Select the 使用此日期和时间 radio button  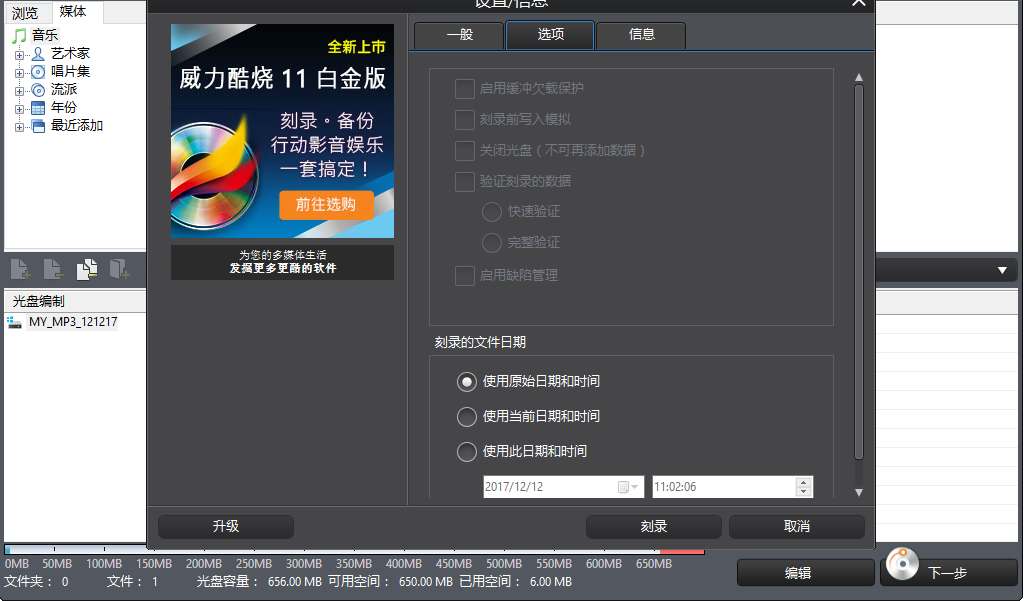pyautogui.click(x=466, y=452)
